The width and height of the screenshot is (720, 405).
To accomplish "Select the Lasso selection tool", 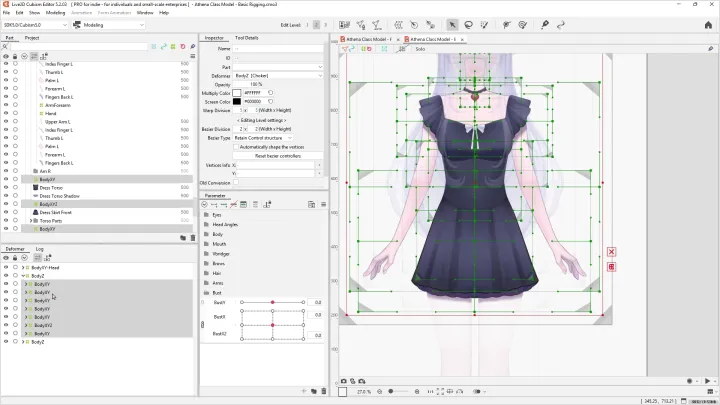I will point(468,25).
